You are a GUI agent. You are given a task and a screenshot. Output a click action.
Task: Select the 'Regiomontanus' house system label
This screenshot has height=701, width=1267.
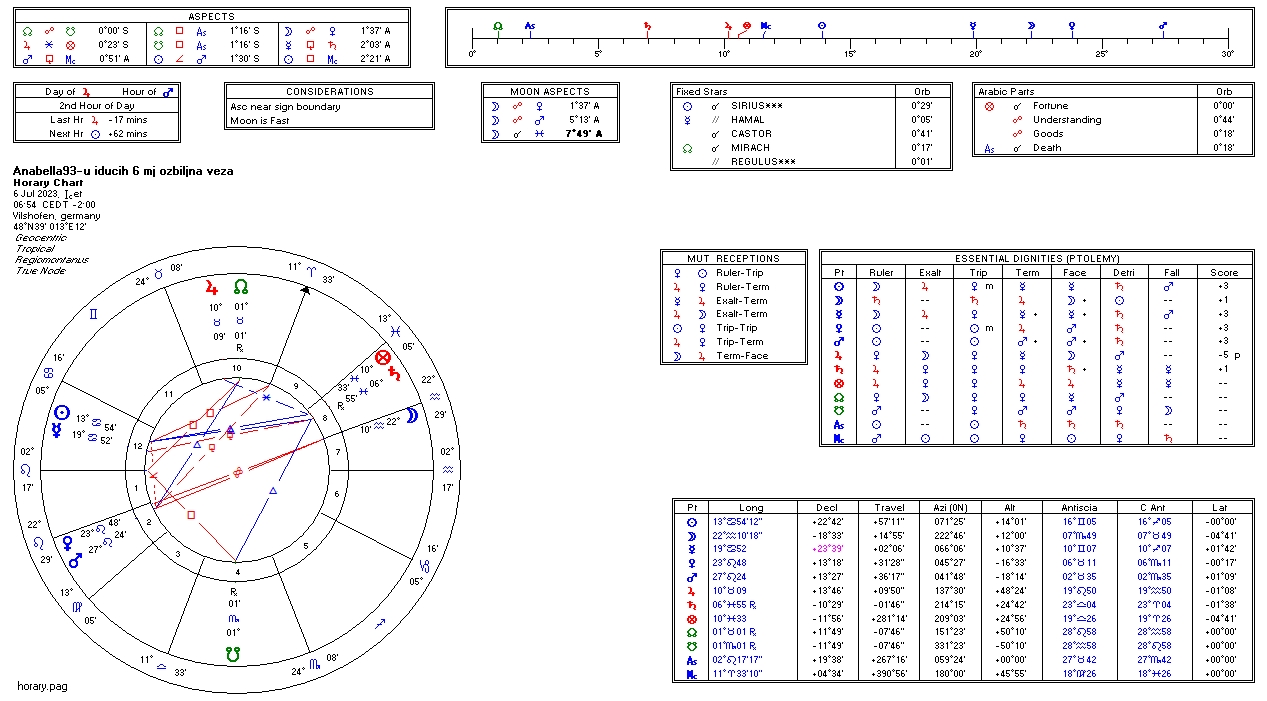pos(52,260)
